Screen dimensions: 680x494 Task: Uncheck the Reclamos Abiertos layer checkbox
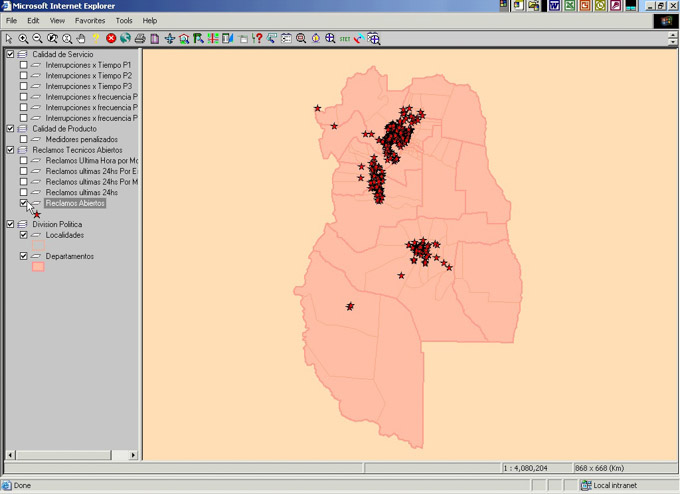(x=24, y=203)
